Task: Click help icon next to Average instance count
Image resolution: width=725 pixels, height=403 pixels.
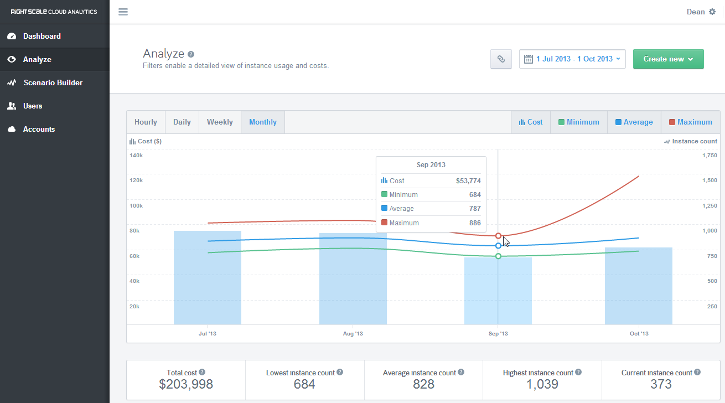Action: click(x=461, y=372)
